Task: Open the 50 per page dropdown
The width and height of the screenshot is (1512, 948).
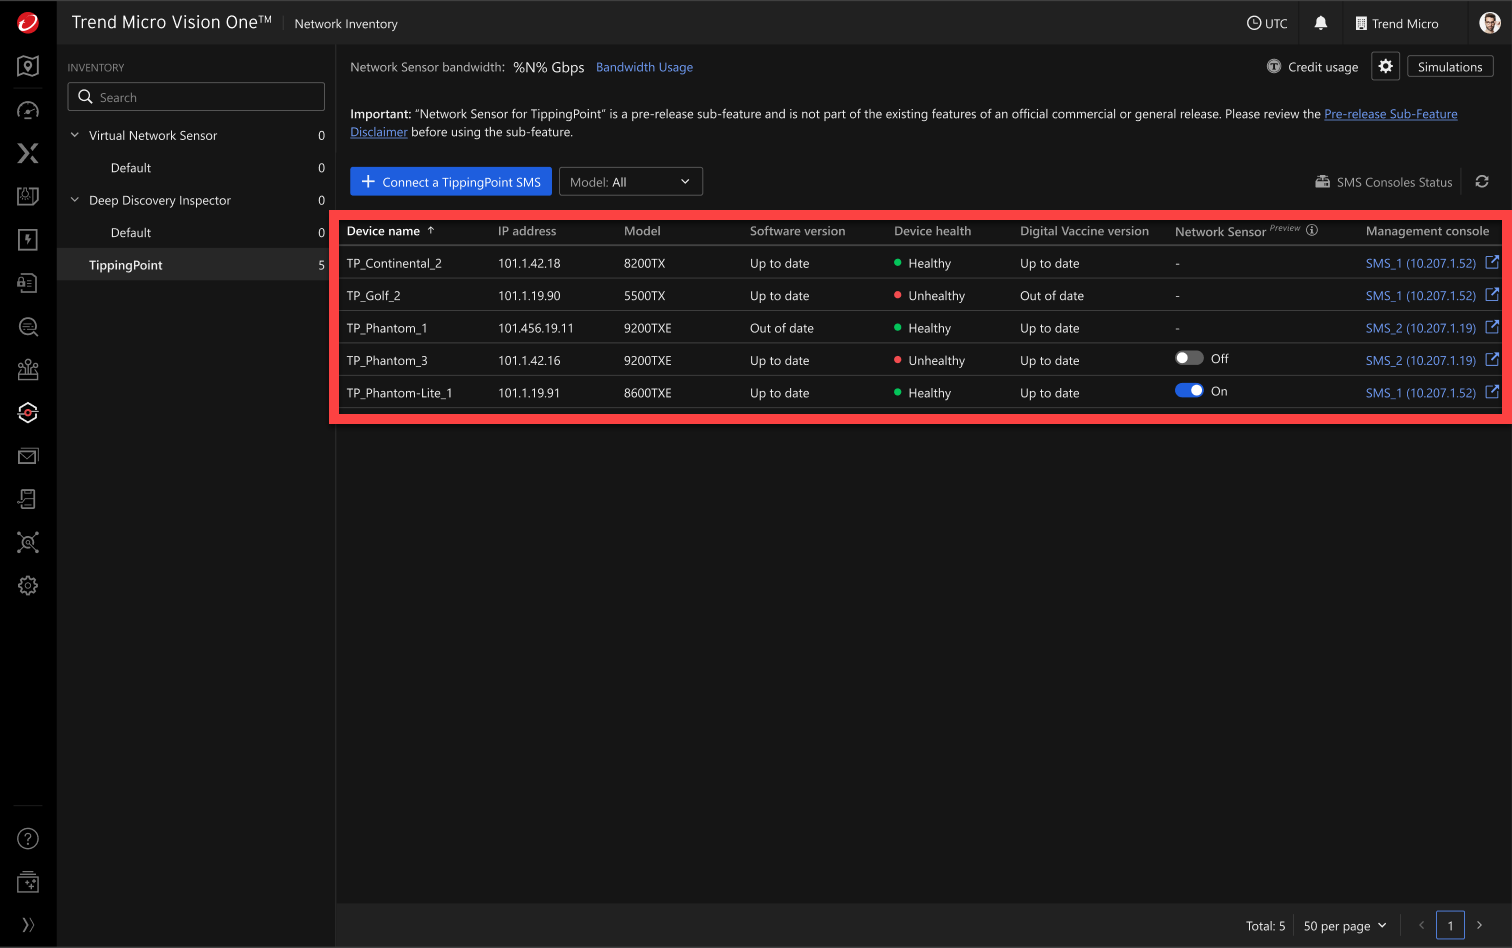Action: coord(1344,925)
